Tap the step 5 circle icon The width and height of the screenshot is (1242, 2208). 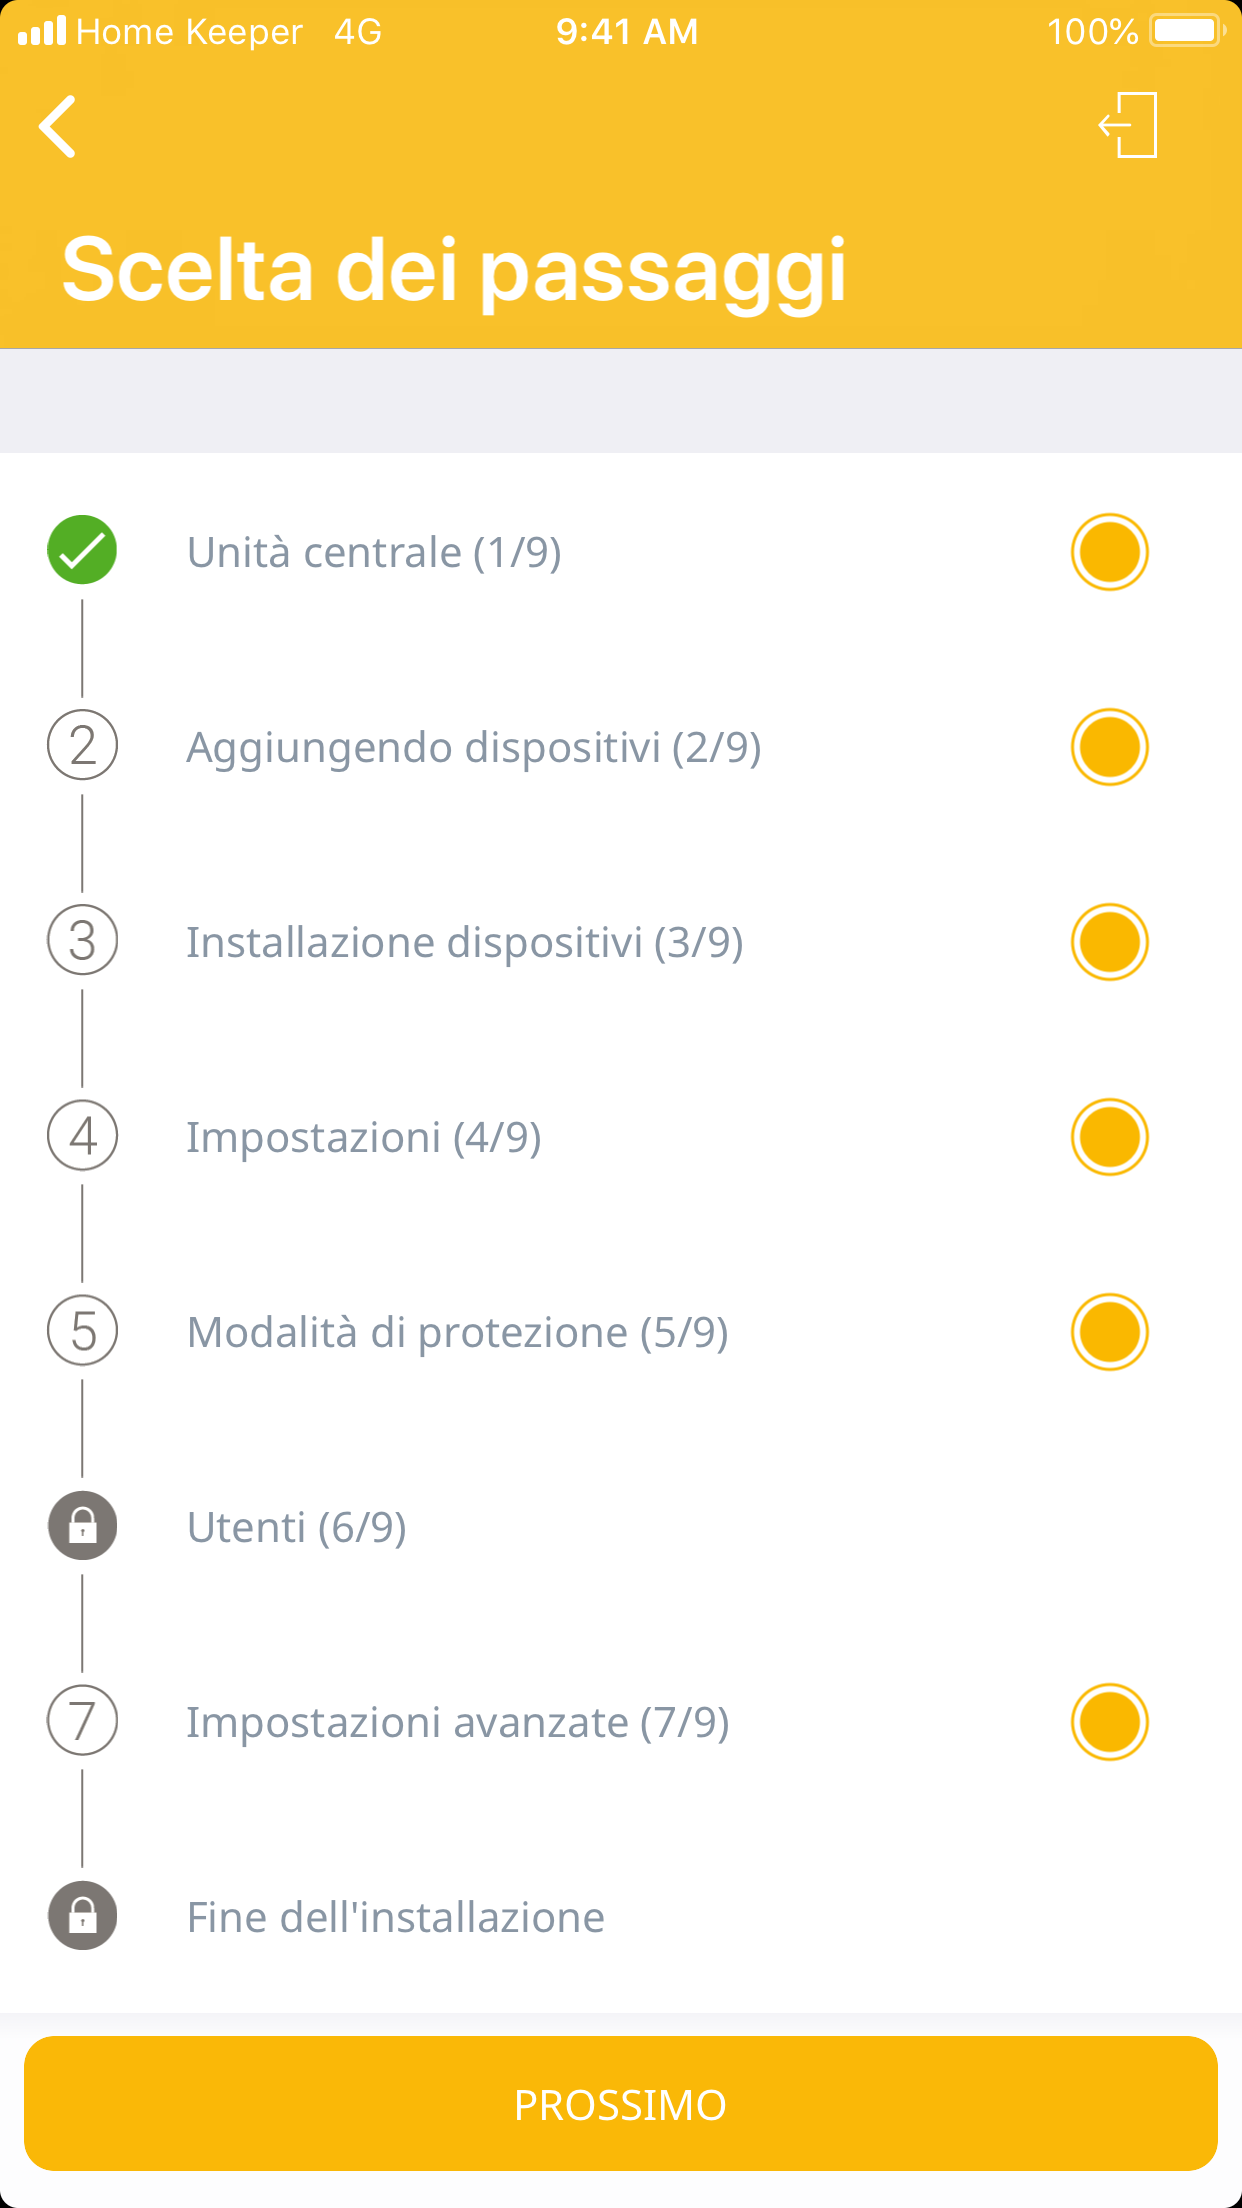(x=82, y=1330)
